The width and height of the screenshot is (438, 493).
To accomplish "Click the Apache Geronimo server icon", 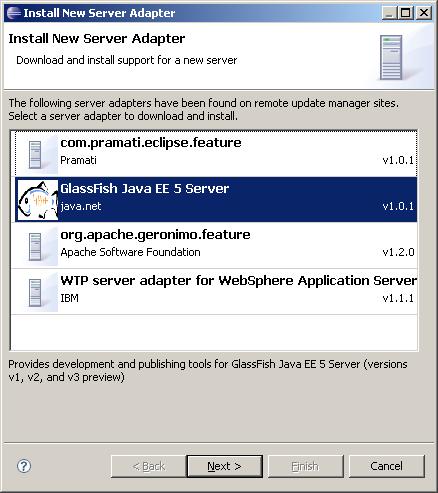I will pos(37,246).
